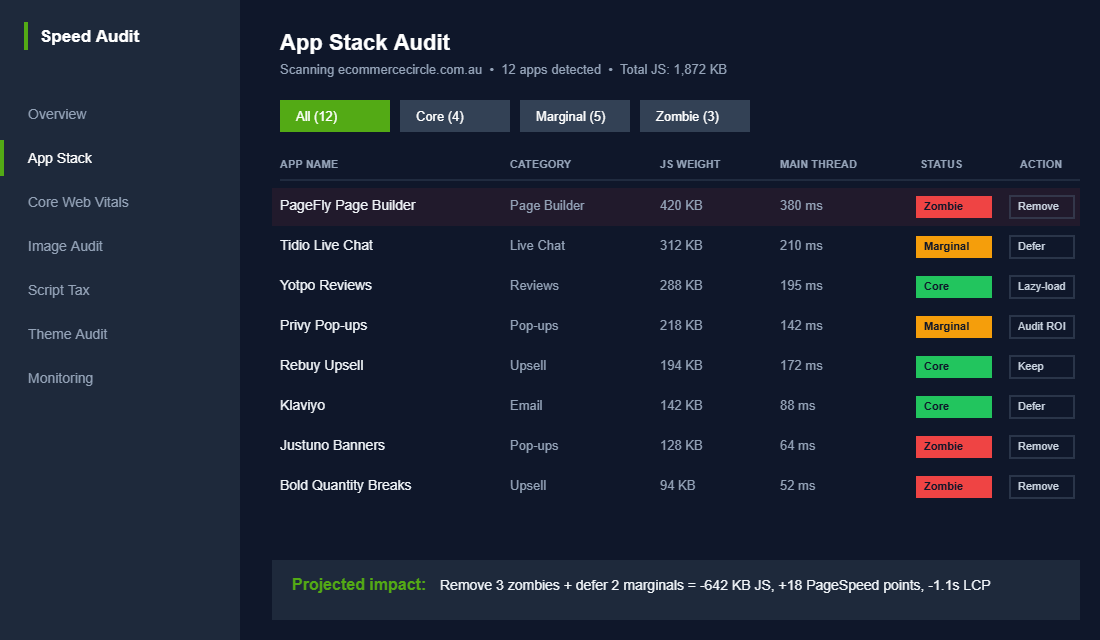Click the scanning ecommercecircle.com.au text
The image size is (1100, 640).
pos(381,69)
